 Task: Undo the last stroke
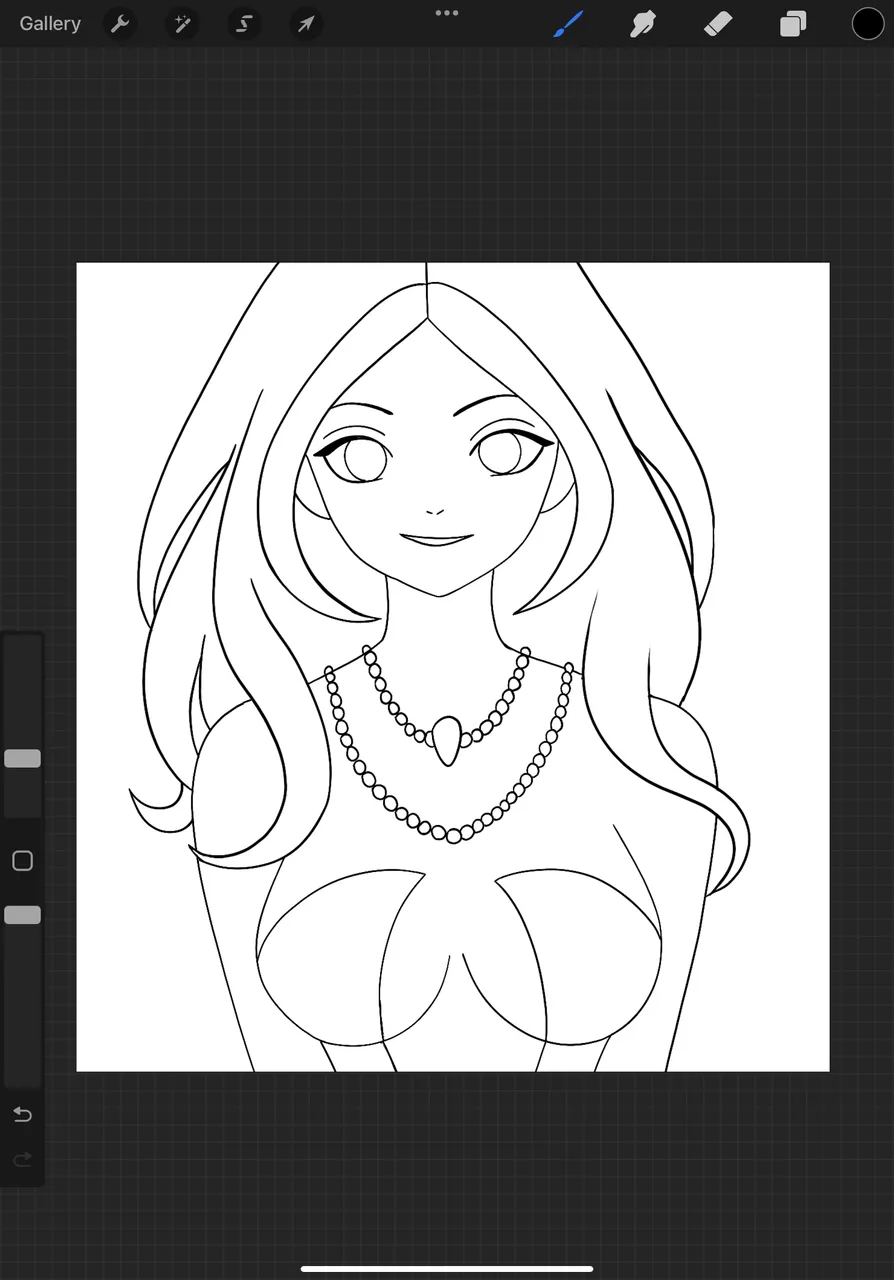pyautogui.click(x=22, y=1114)
